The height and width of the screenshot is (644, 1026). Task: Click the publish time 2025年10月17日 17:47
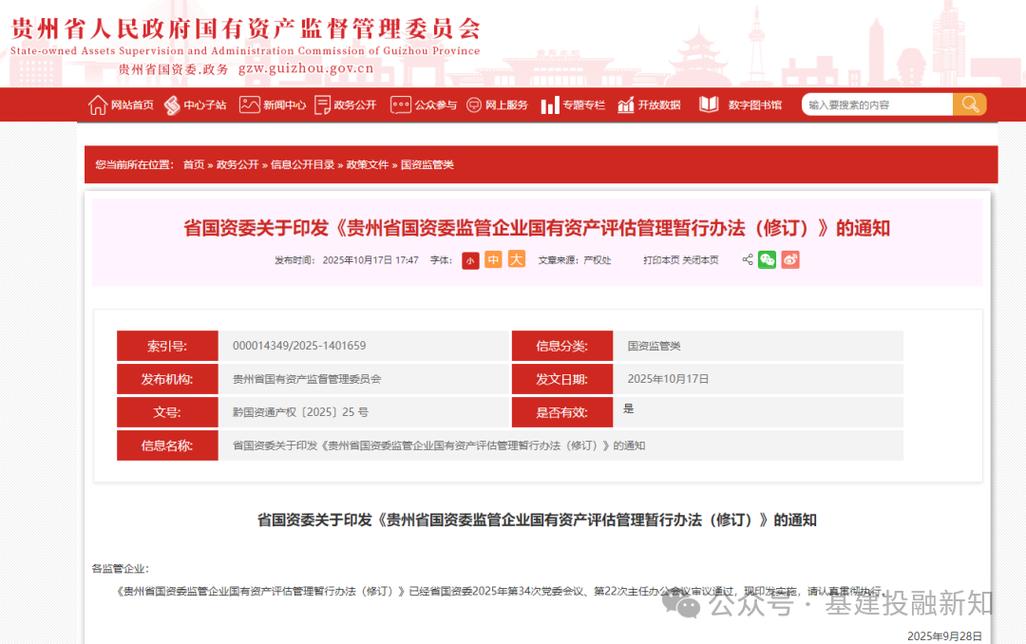[370, 260]
